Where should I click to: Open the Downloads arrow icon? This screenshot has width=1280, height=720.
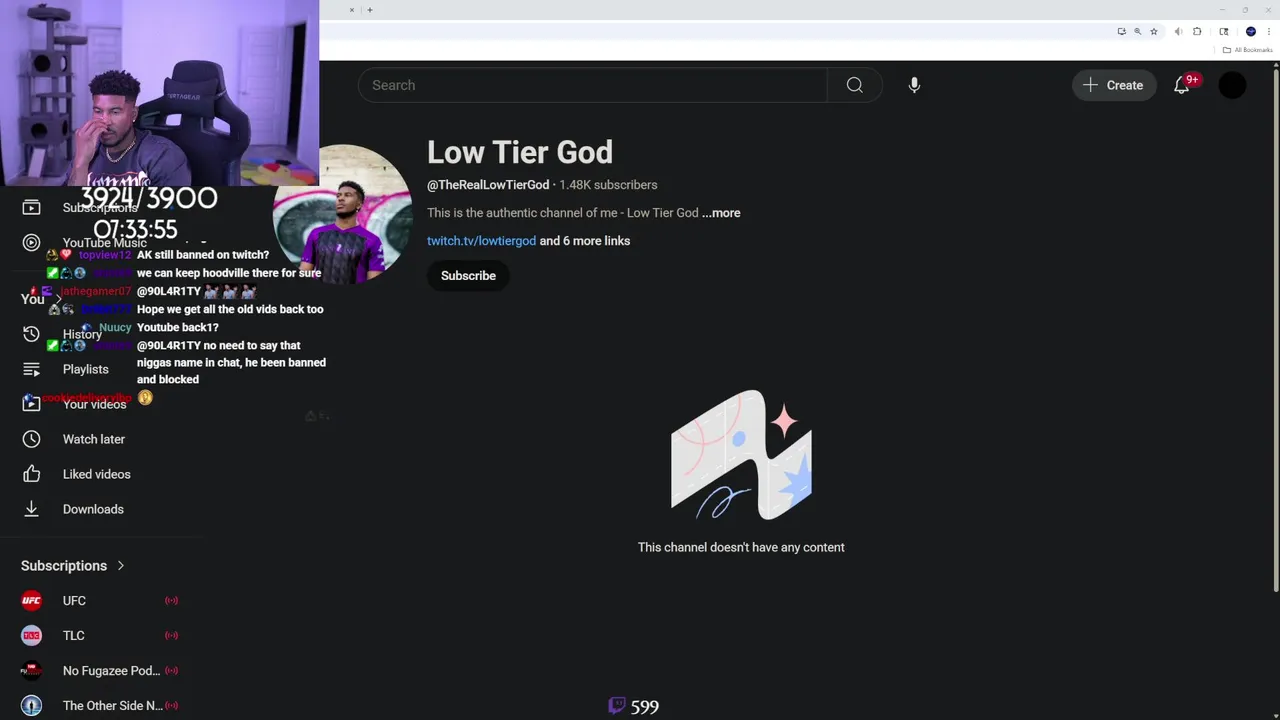31,509
